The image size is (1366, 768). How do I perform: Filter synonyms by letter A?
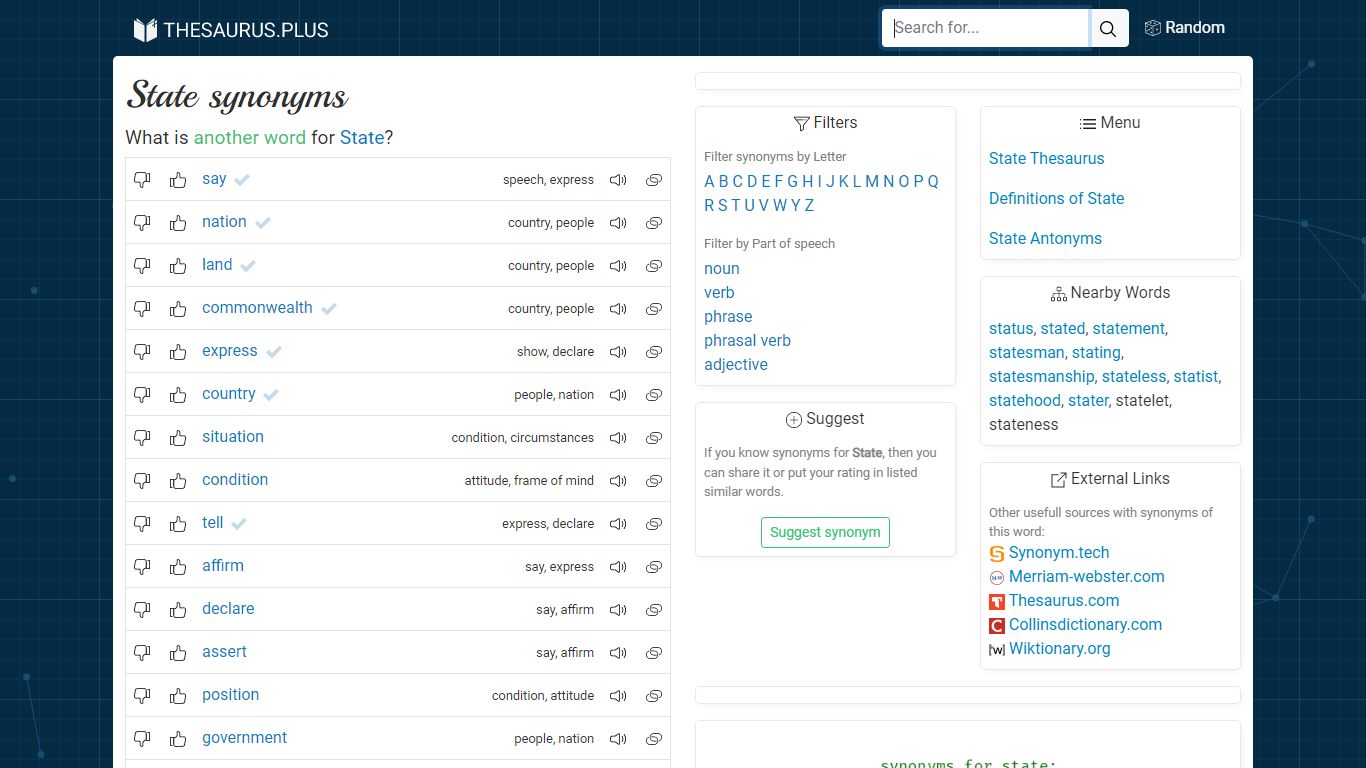pos(709,181)
